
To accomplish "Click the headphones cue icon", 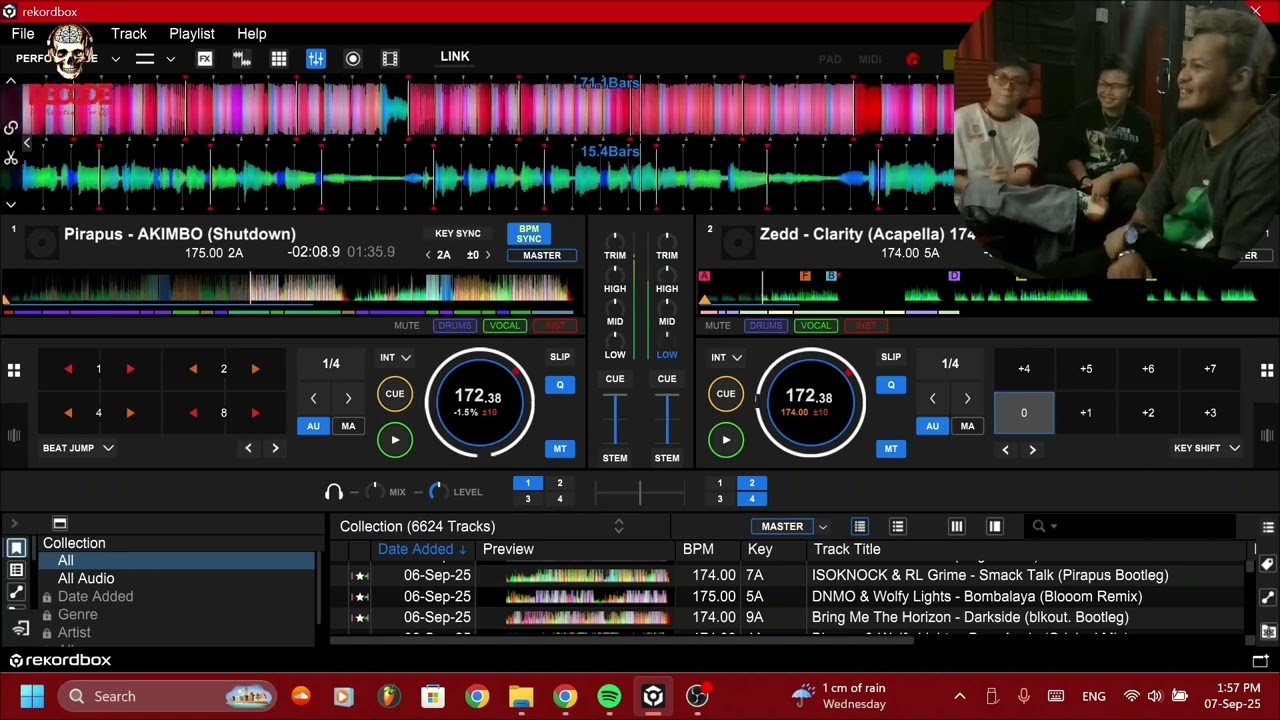I will (x=334, y=492).
